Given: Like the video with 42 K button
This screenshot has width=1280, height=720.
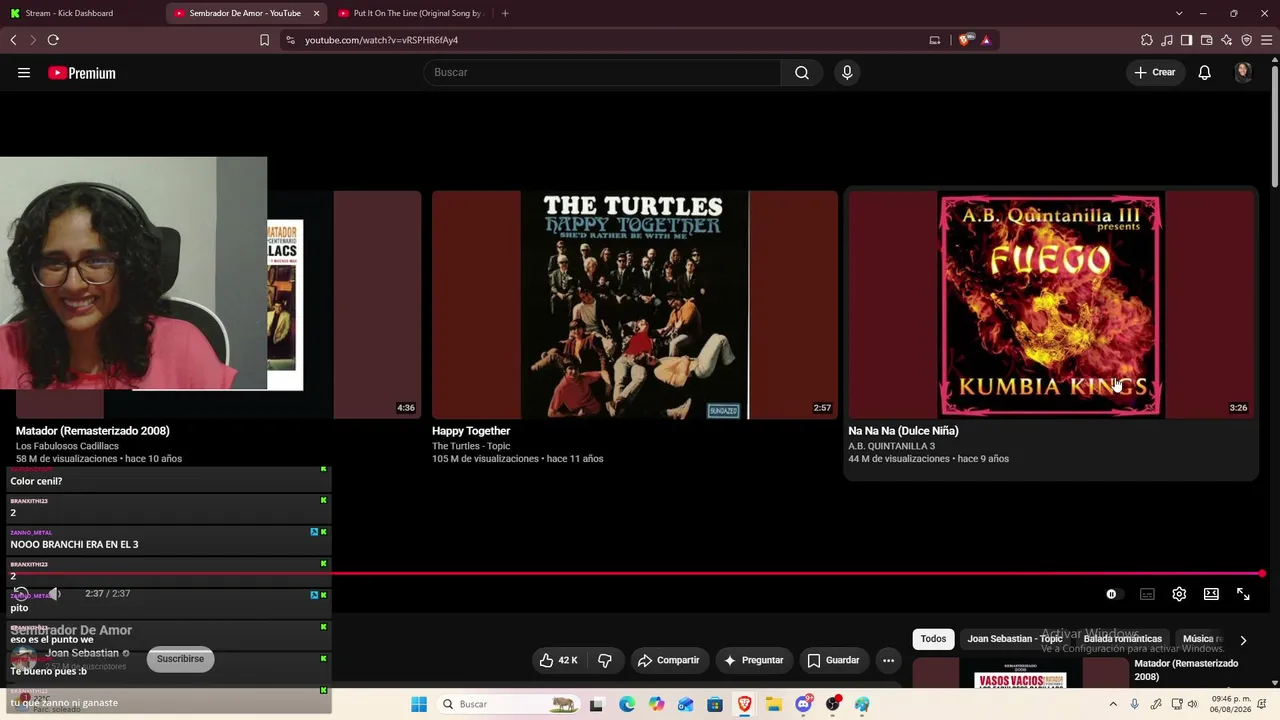Looking at the screenshot, I should click(558, 660).
